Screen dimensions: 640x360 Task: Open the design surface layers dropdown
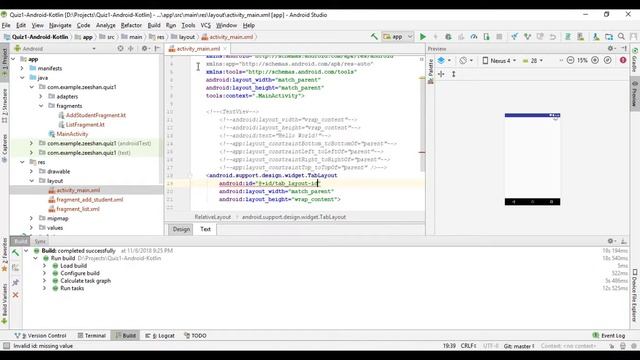(444, 60)
